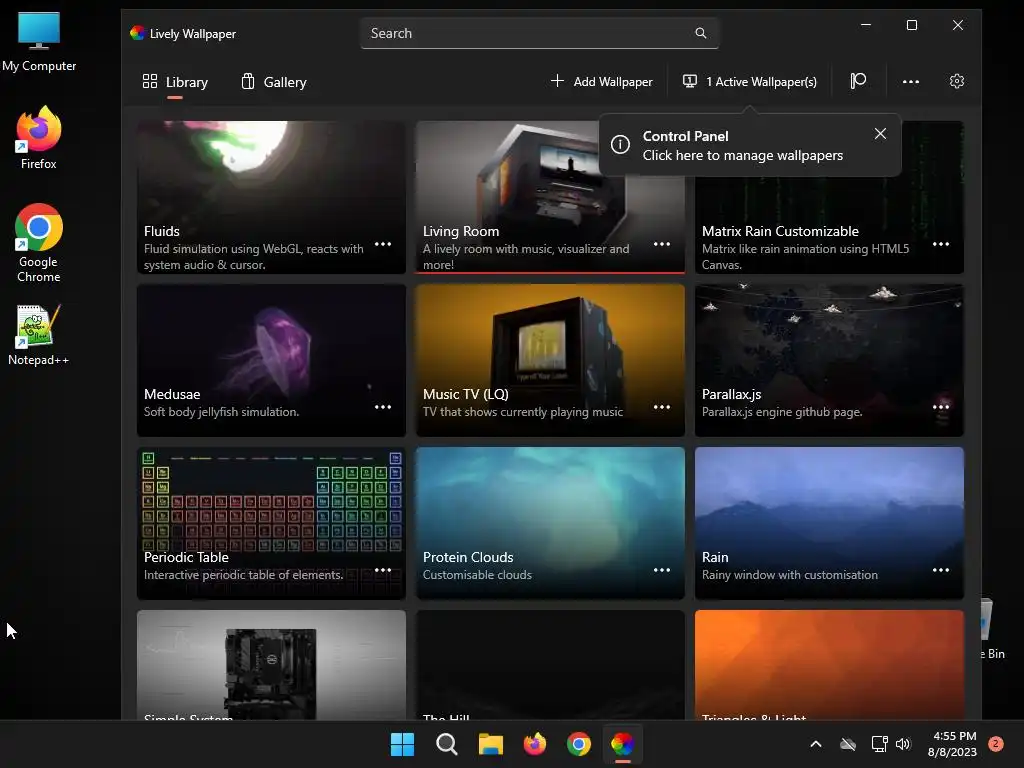The image size is (1024, 768).
Task: Open more options for Medusae
Action: (x=383, y=408)
